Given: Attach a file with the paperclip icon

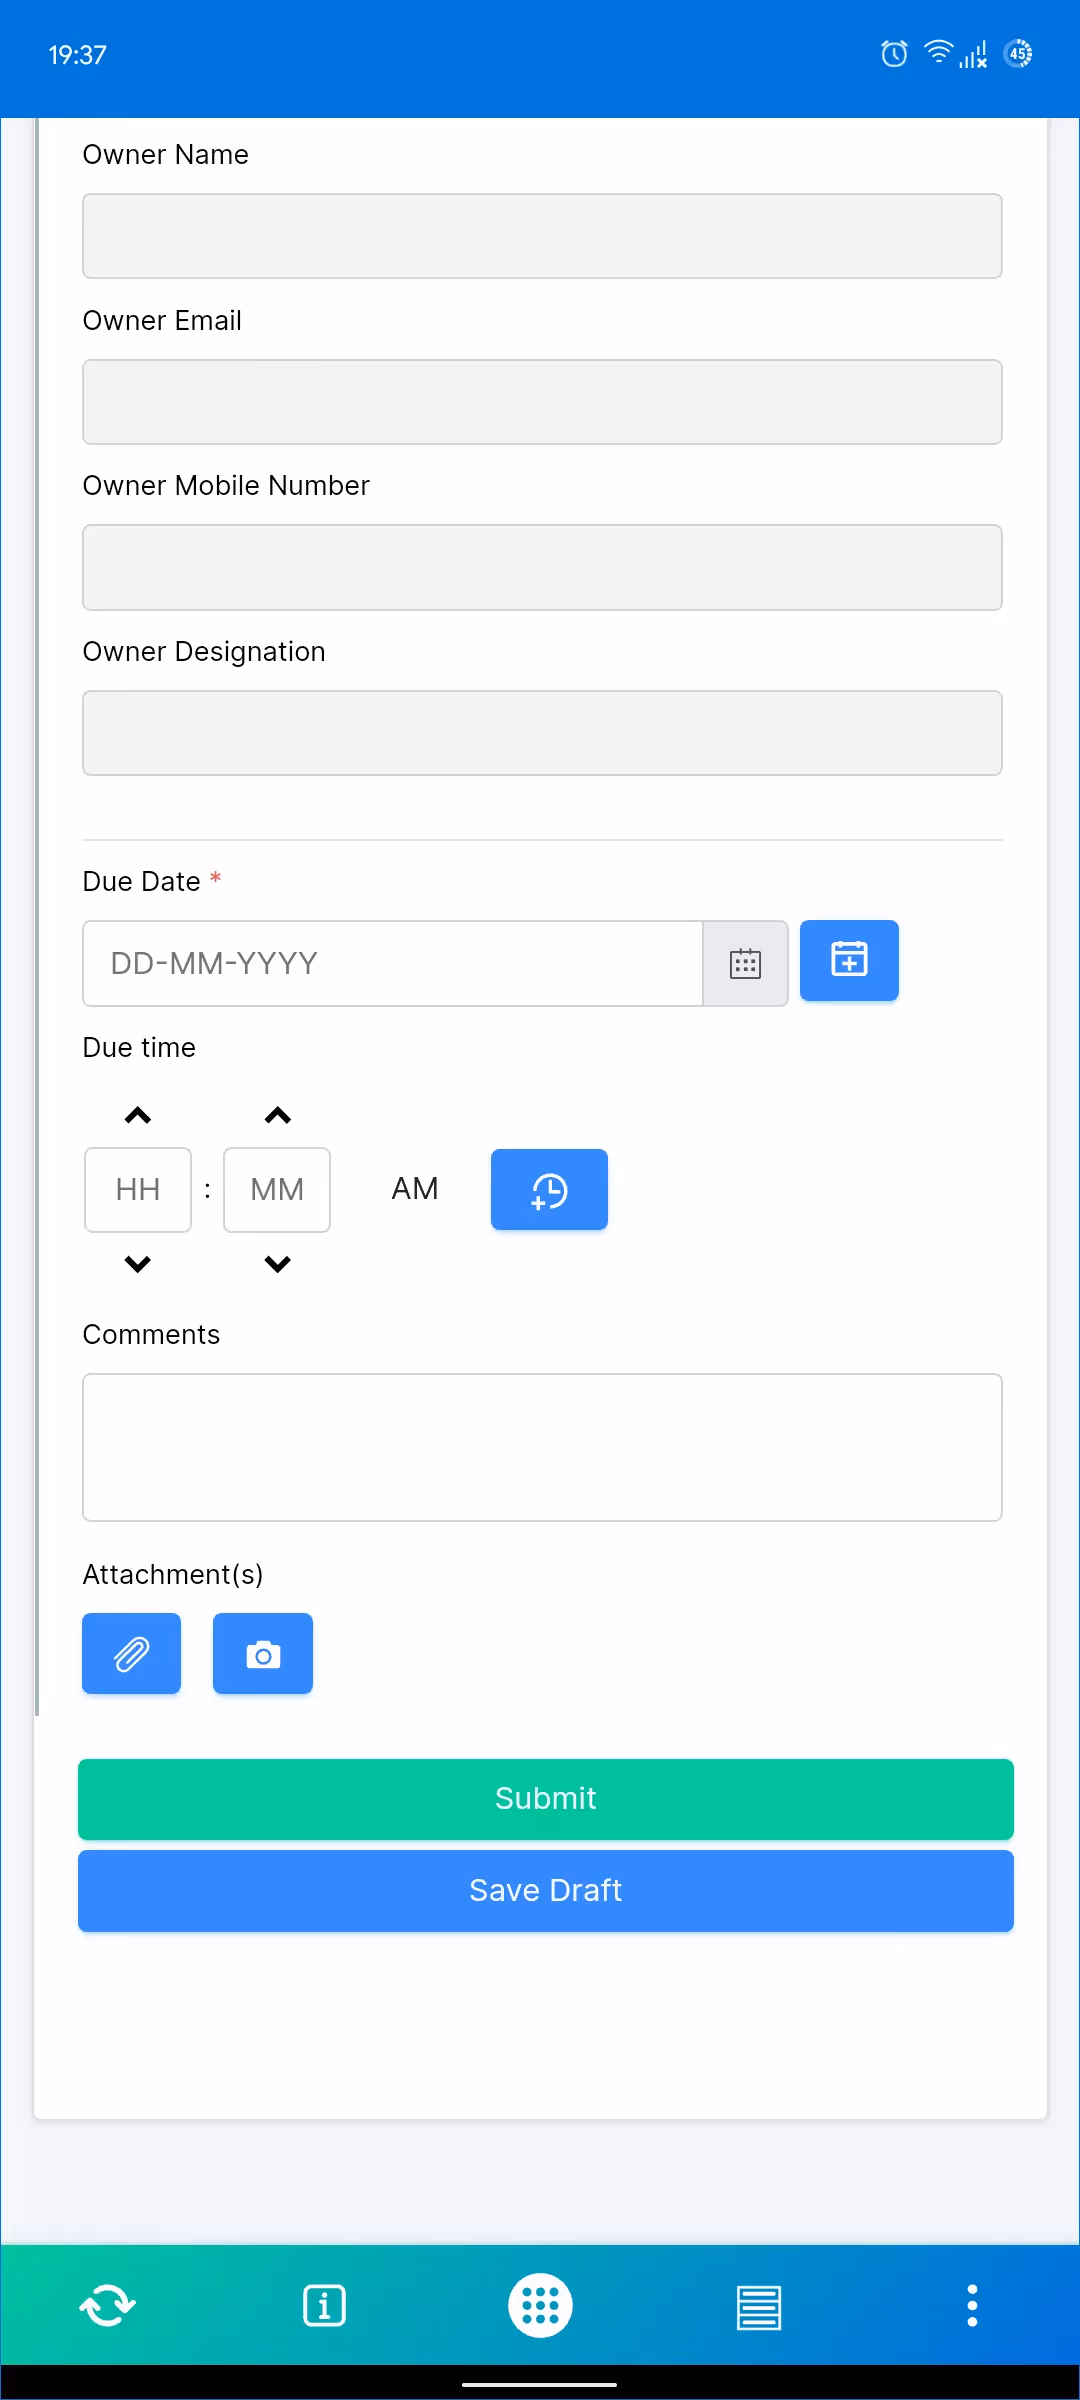Looking at the screenshot, I should pyautogui.click(x=131, y=1653).
